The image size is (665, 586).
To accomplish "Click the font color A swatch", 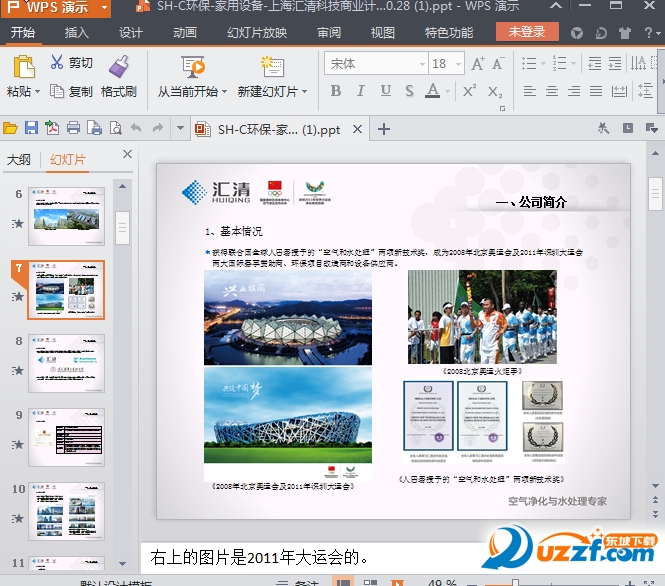I will click(x=432, y=91).
